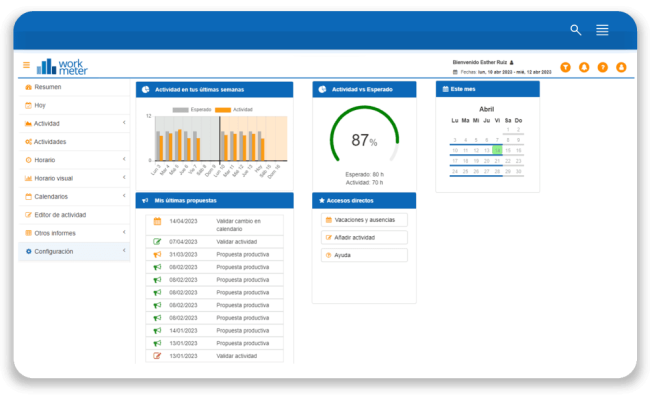Select the highlighted day 14 in the April calendar

click(497, 150)
